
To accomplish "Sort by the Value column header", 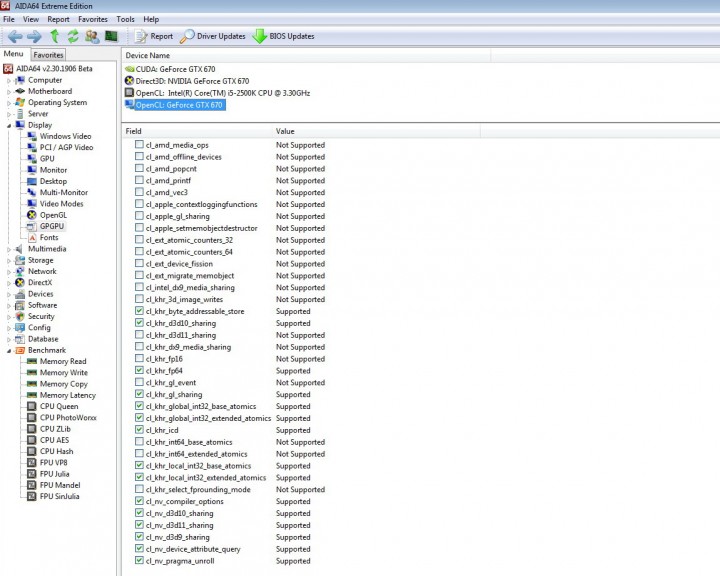I will 377,131.
